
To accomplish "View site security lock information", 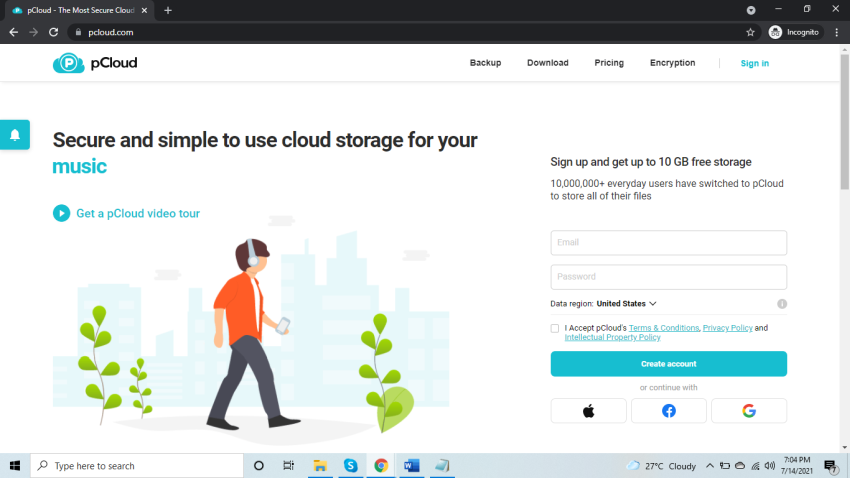I will (78, 32).
